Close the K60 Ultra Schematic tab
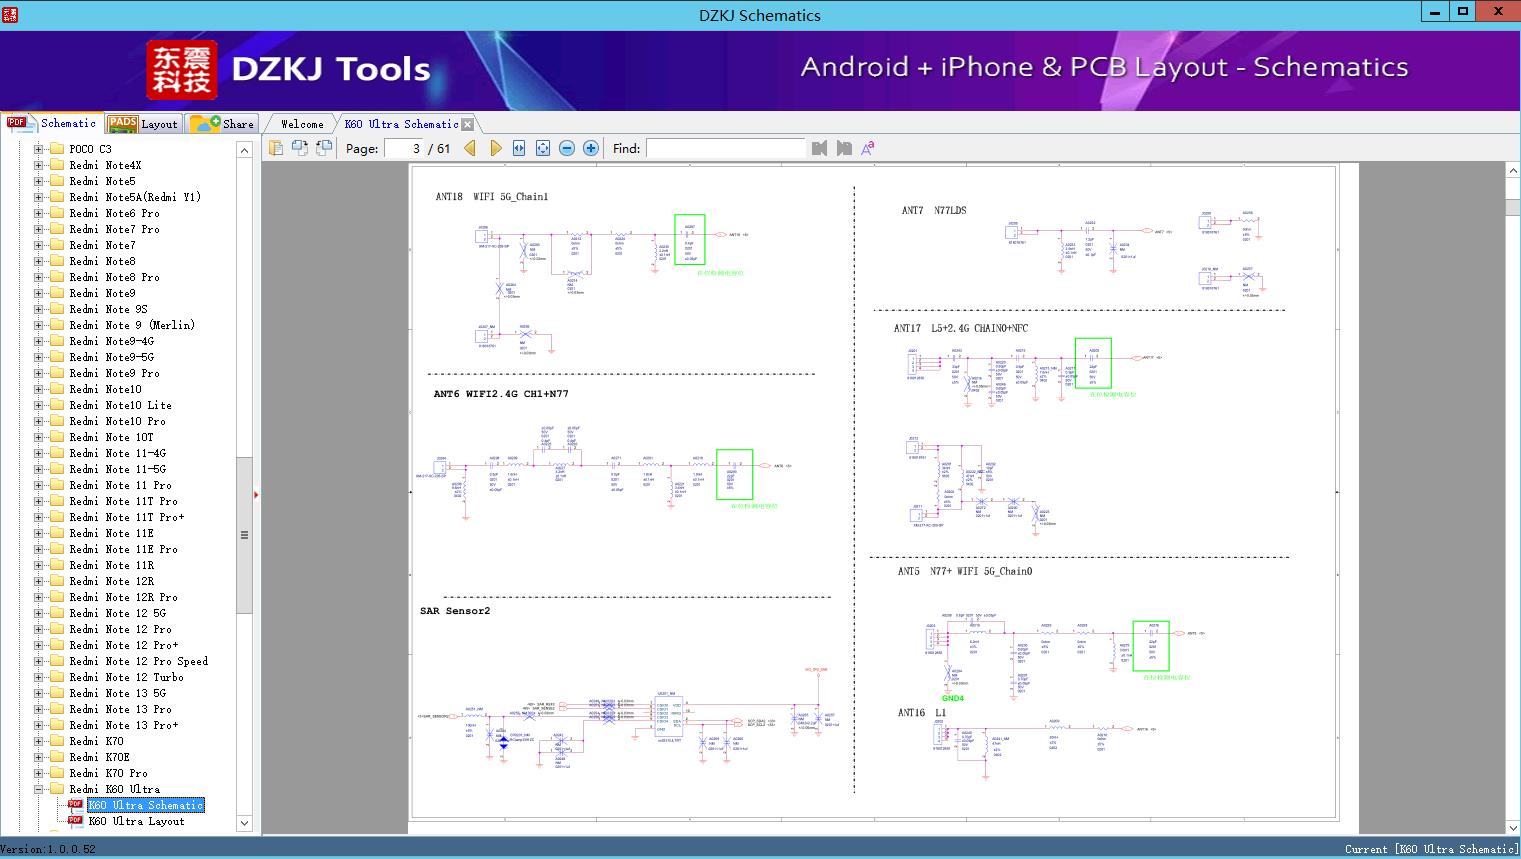Image resolution: width=1521 pixels, height=859 pixels. 468,125
